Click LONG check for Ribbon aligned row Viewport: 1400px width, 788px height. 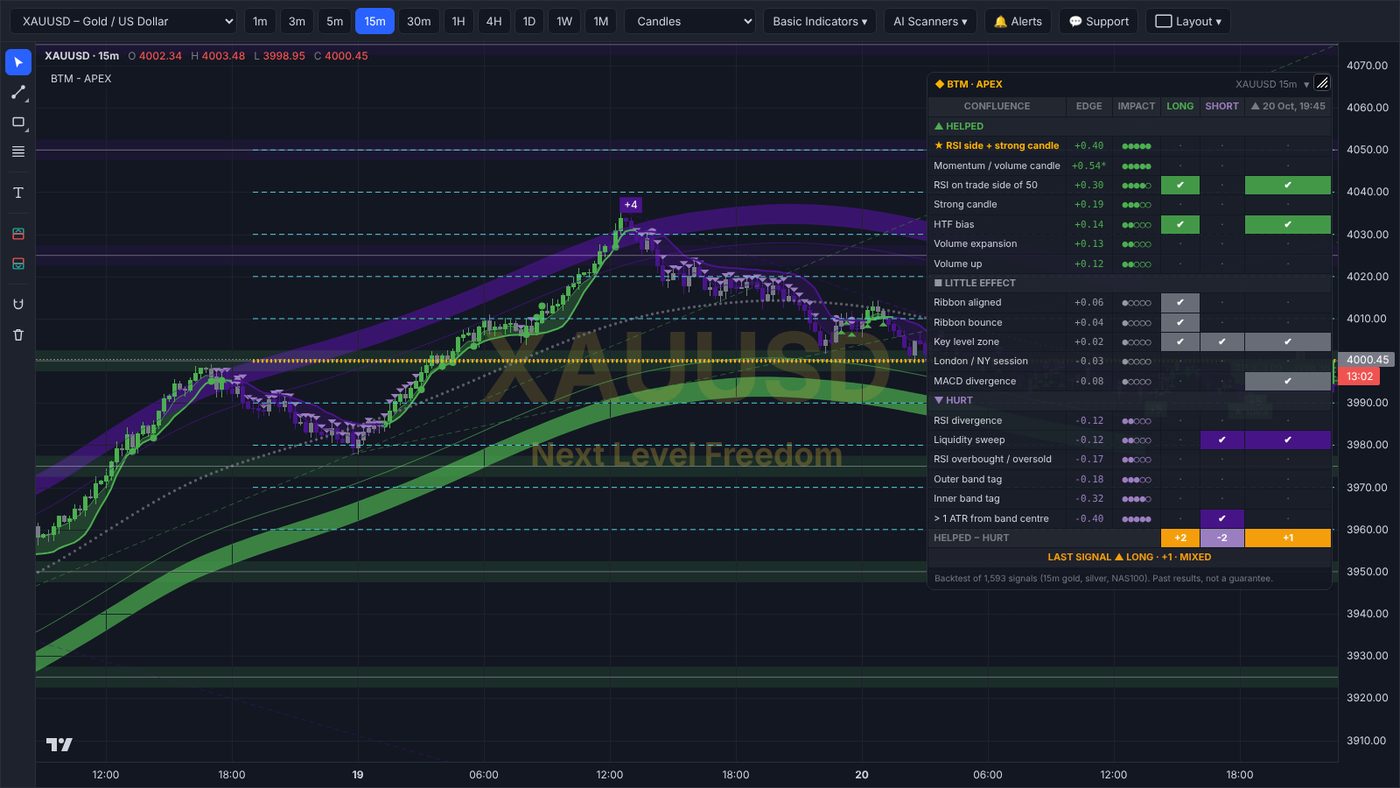coord(1180,302)
